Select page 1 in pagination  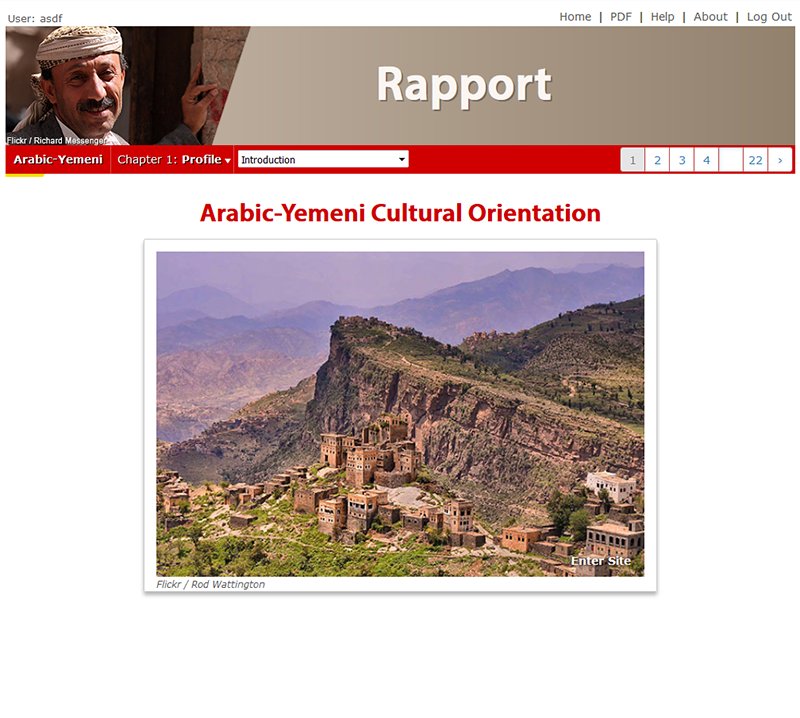coord(633,160)
